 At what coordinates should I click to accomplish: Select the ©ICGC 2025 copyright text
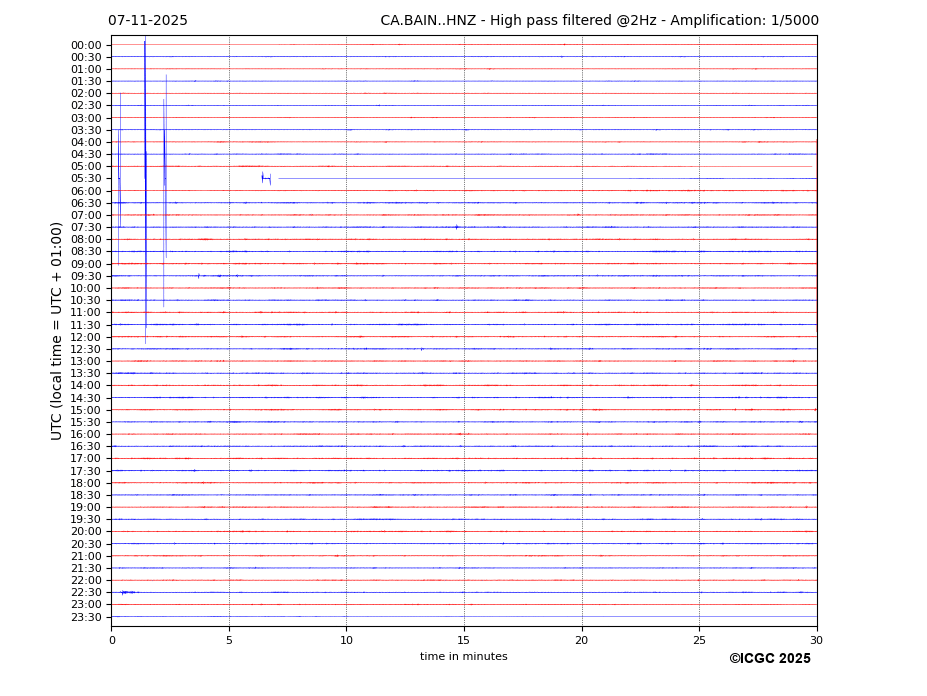point(769,659)
